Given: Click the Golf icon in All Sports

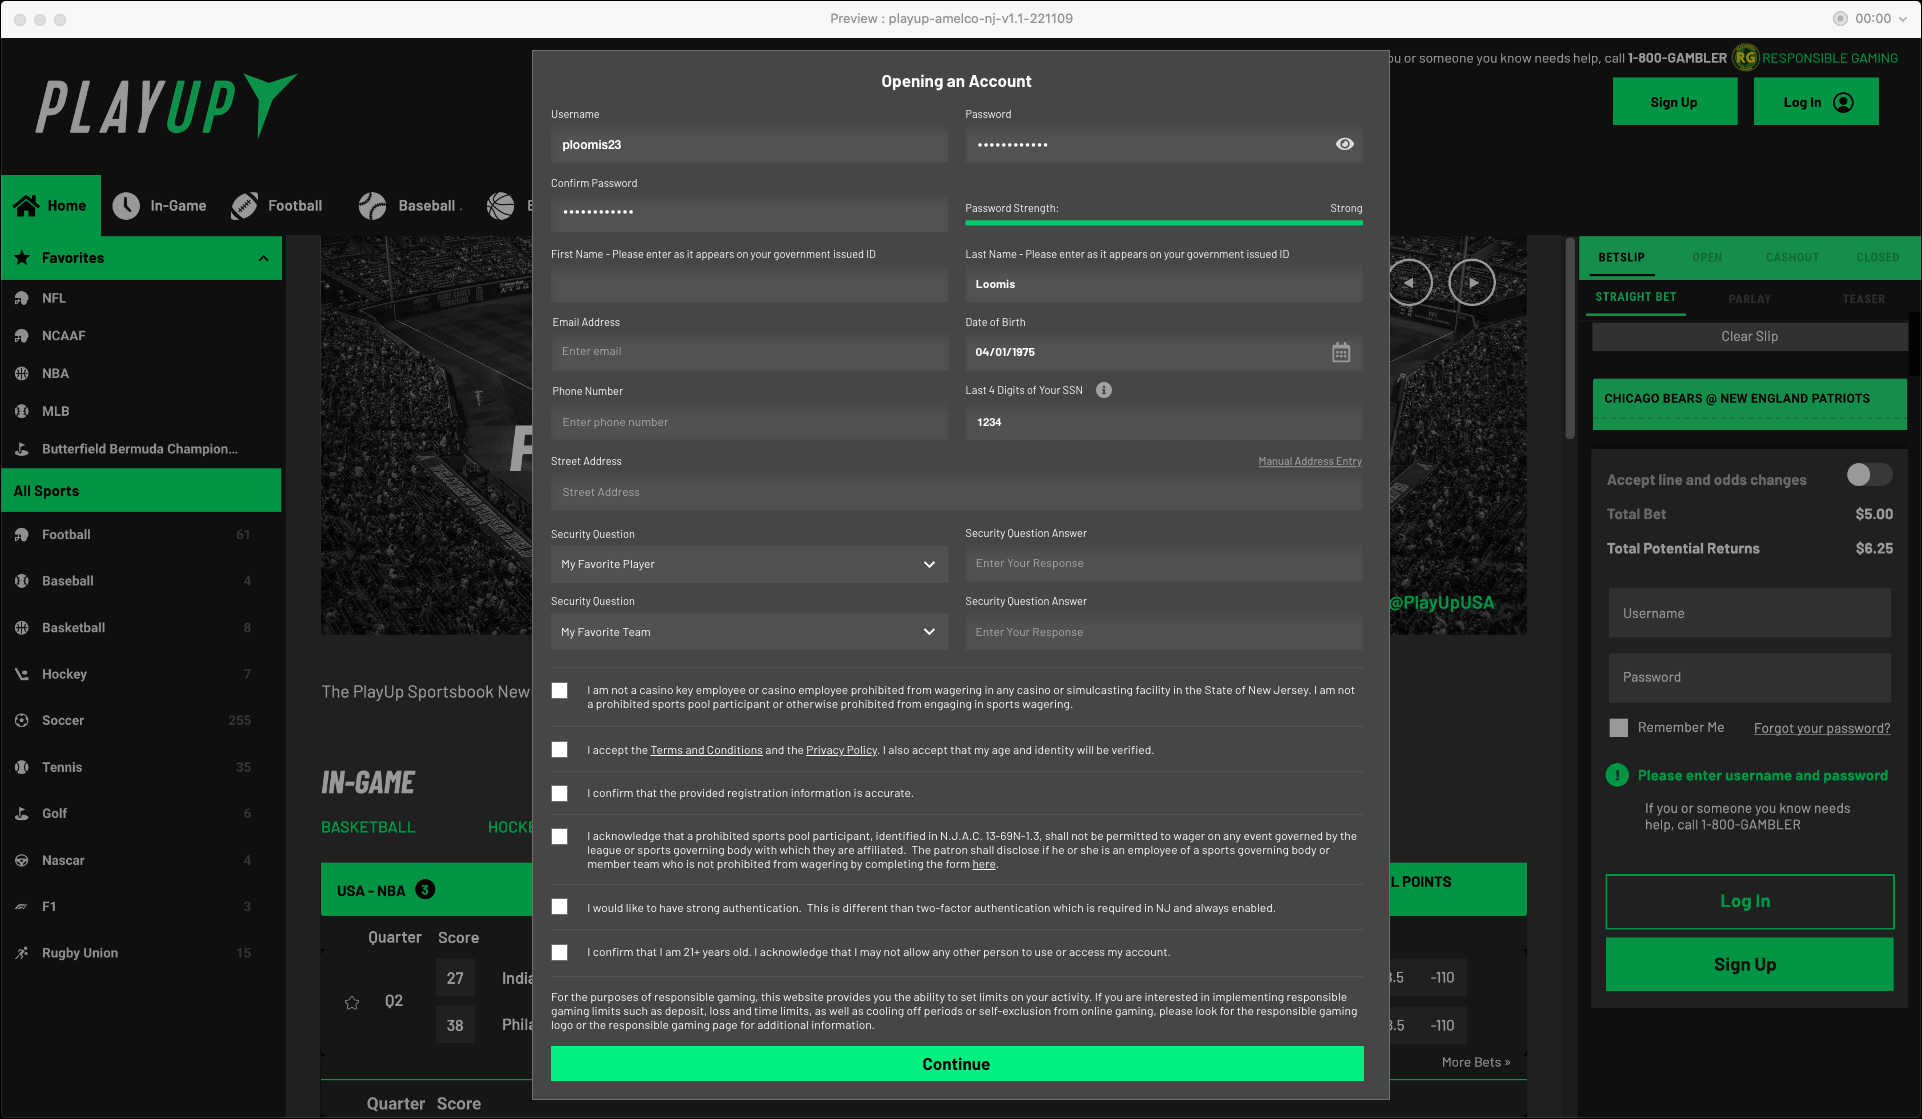Looking at the screenshot, I should [22, 813].
